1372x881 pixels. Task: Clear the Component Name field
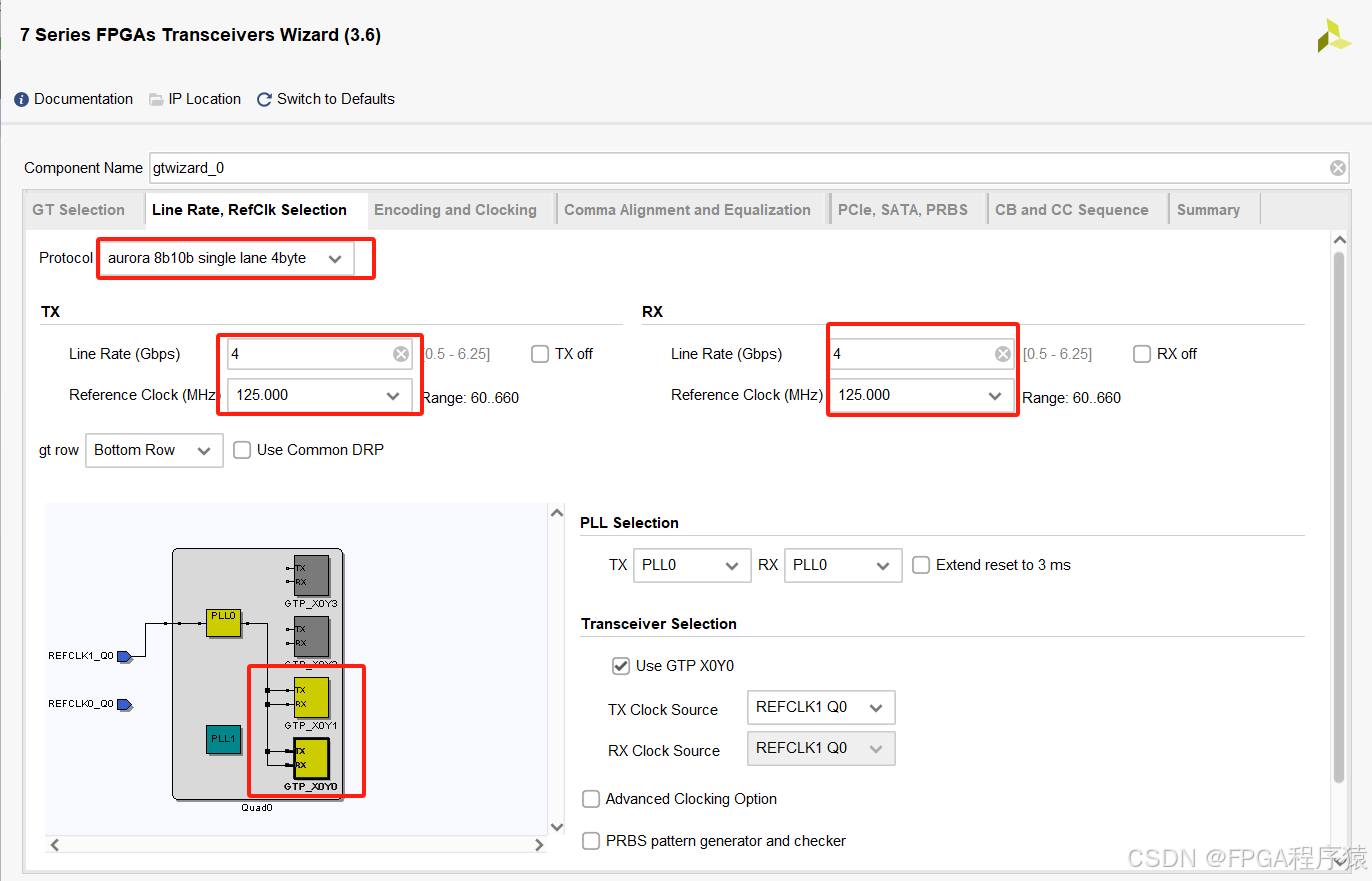[1337, 168]
